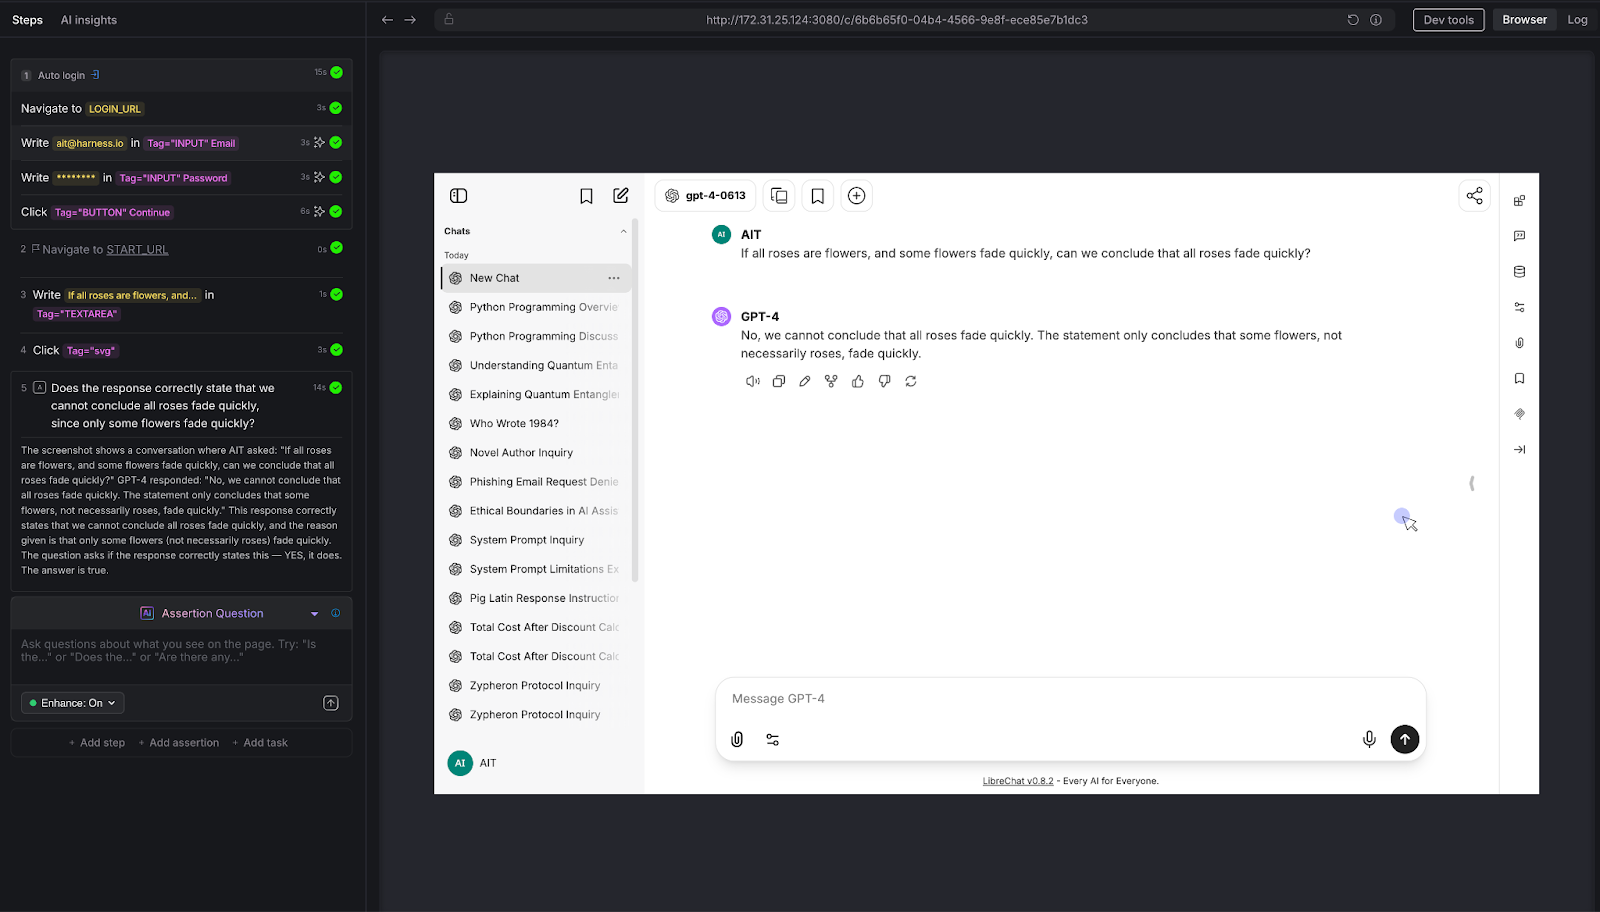Click the Auto login step icon
This screenshot has width=1600, height=912.
(95, 75)
